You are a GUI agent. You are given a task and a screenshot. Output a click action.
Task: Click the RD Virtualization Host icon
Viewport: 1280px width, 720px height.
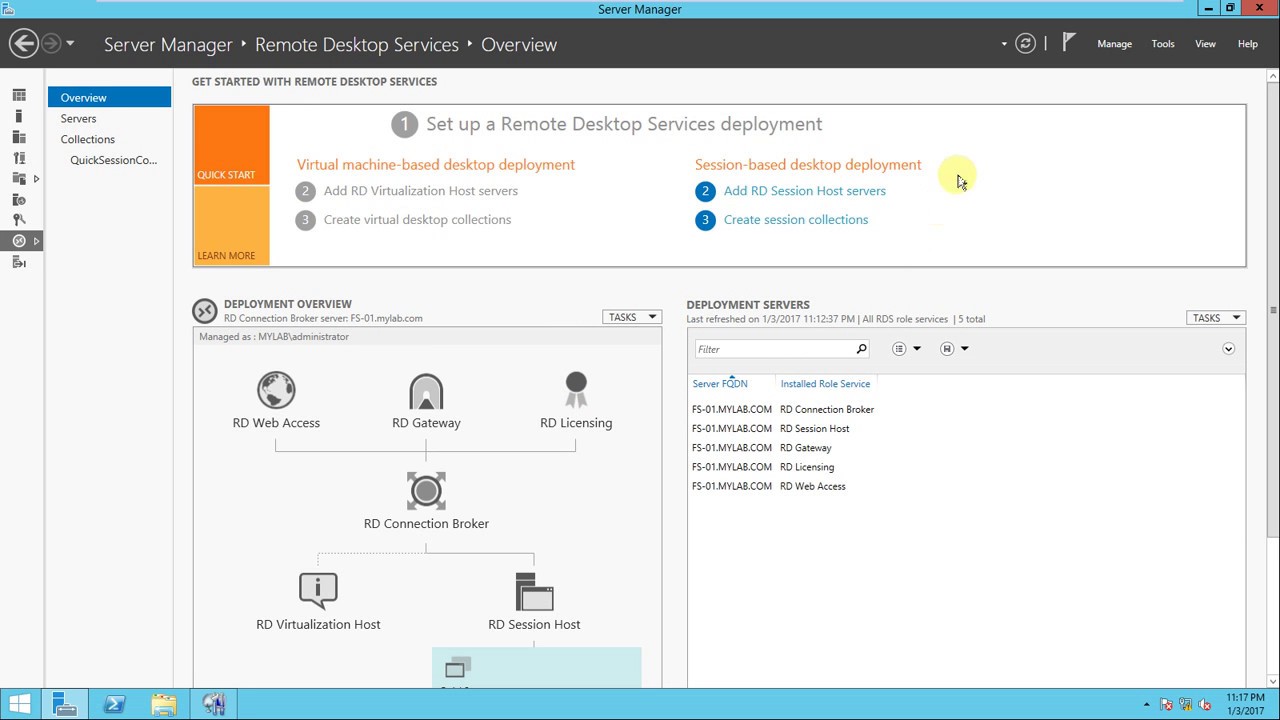(318, 591)
